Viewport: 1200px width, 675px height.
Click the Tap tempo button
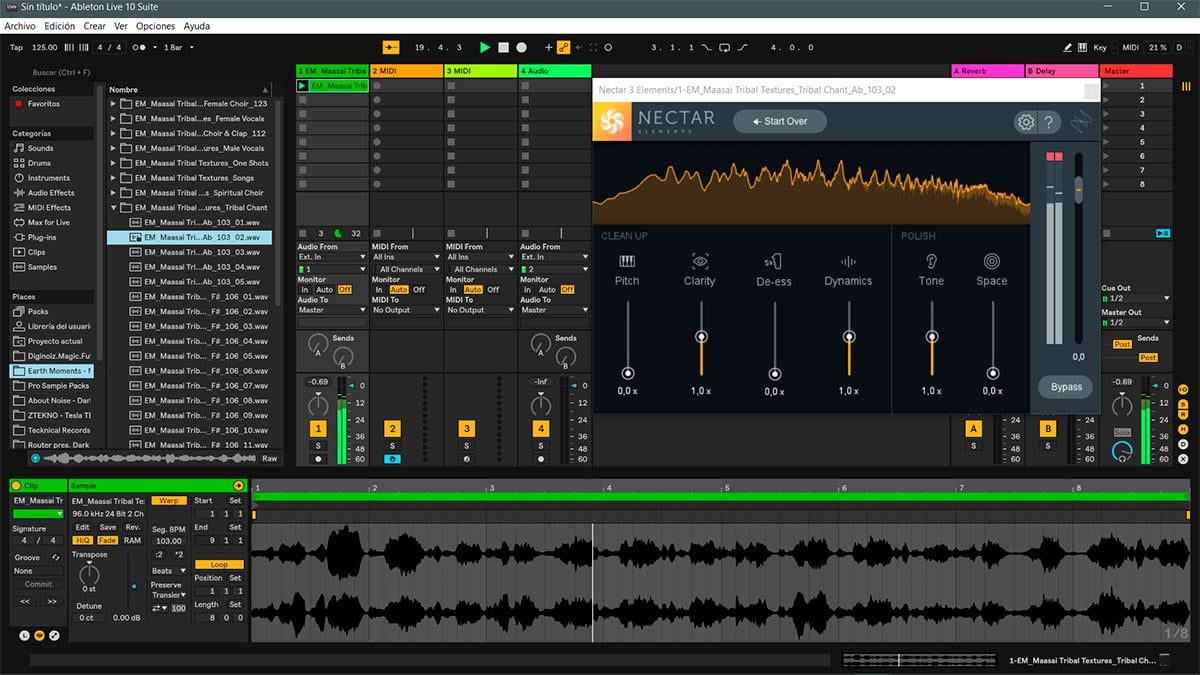click(x=16, y=47)
